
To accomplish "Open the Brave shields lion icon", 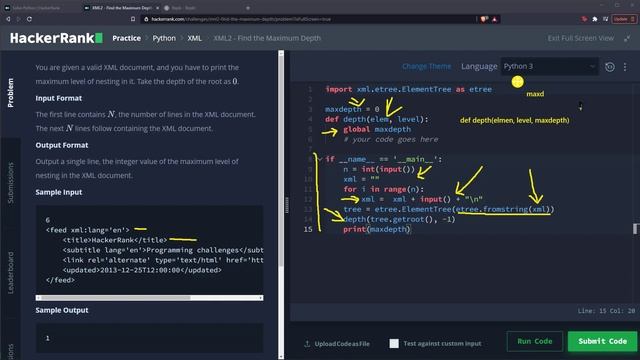I will pyautogui.click(x=484, y=19).
